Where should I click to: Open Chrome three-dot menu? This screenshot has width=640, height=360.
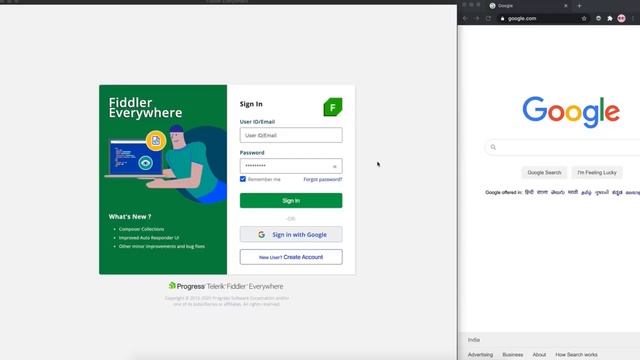(633, 18)
